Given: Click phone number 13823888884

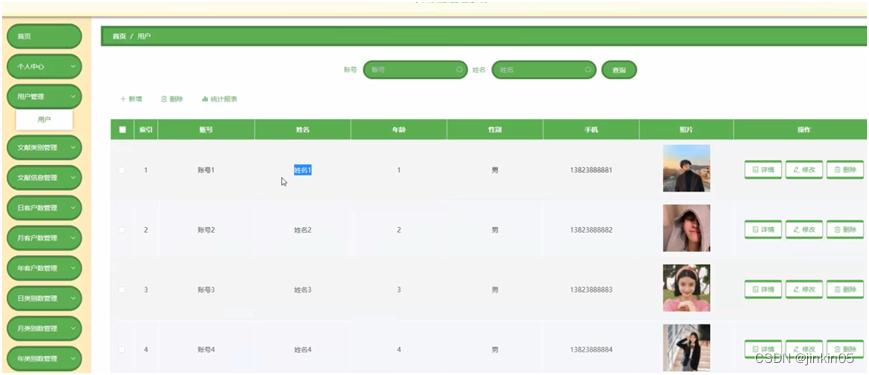Looking at the screenshot, I should click(x=591, y=350).
